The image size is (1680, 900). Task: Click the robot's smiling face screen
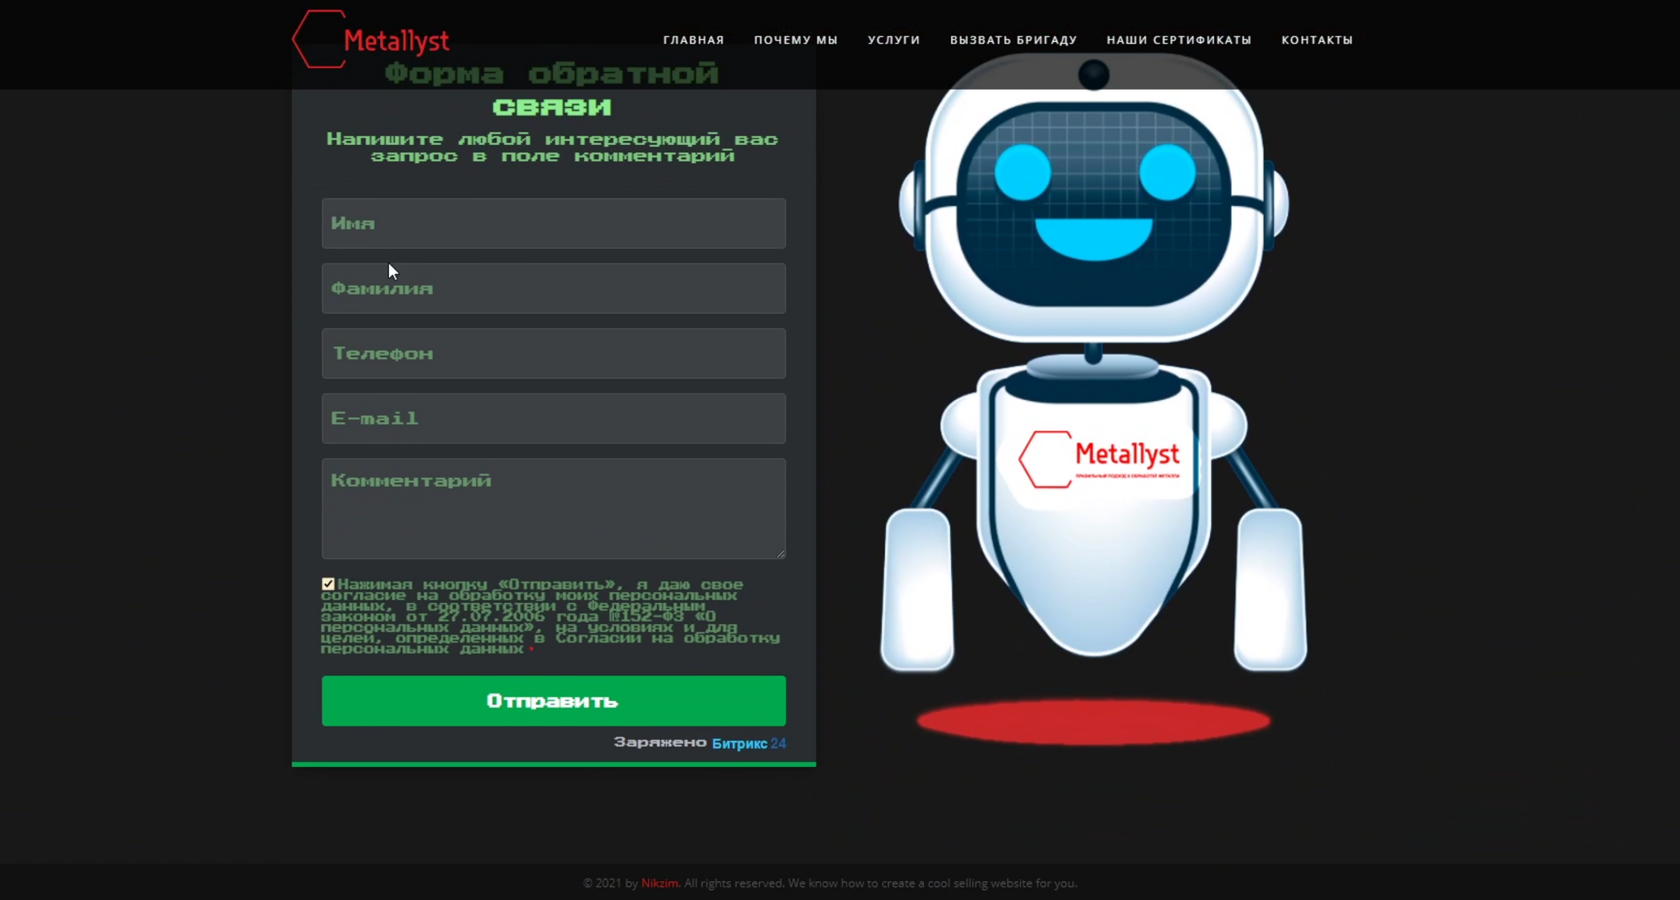[x=1094, y=204]
